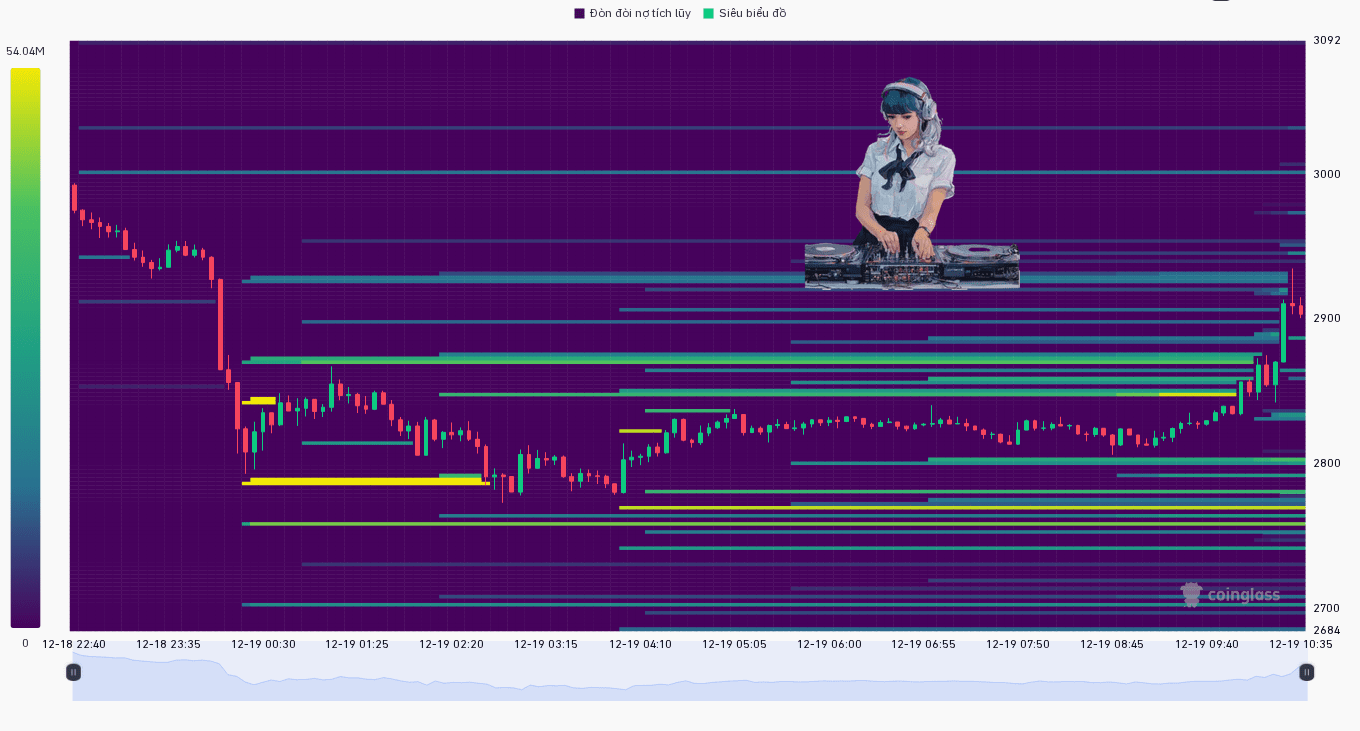Click the 12-19 06:00 time label

(829, 644)
